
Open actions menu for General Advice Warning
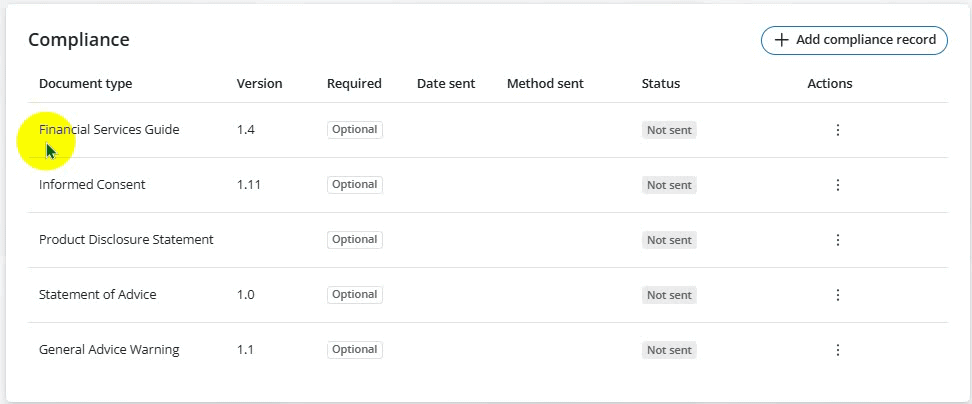(837, 350)
